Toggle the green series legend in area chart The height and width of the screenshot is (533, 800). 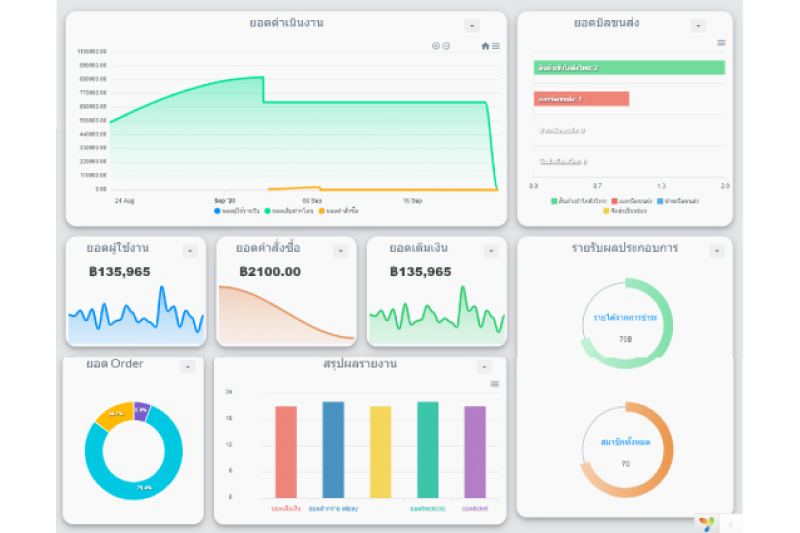coord(289,211)
